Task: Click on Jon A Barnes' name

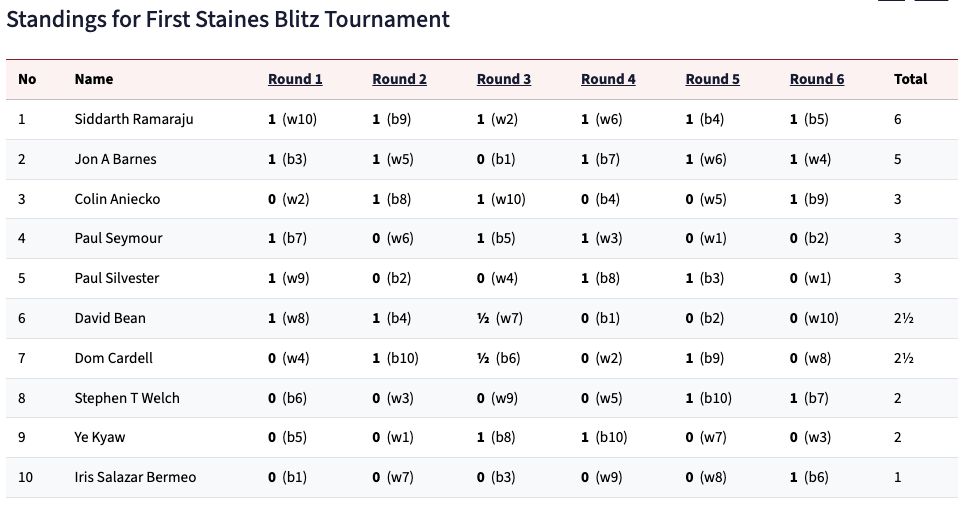Action: pyautogui.click(x=115, y=159)
